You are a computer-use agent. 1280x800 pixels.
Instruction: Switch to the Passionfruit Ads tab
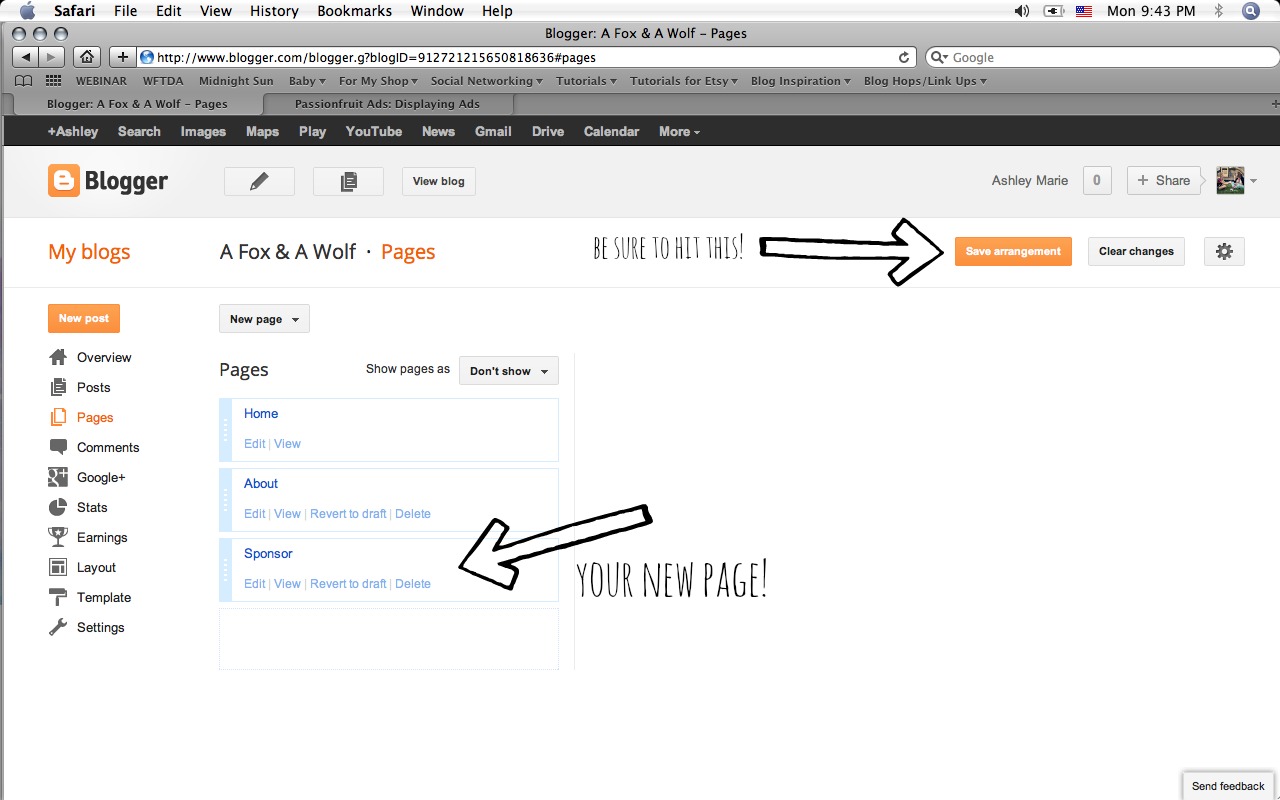coord(388,103)
